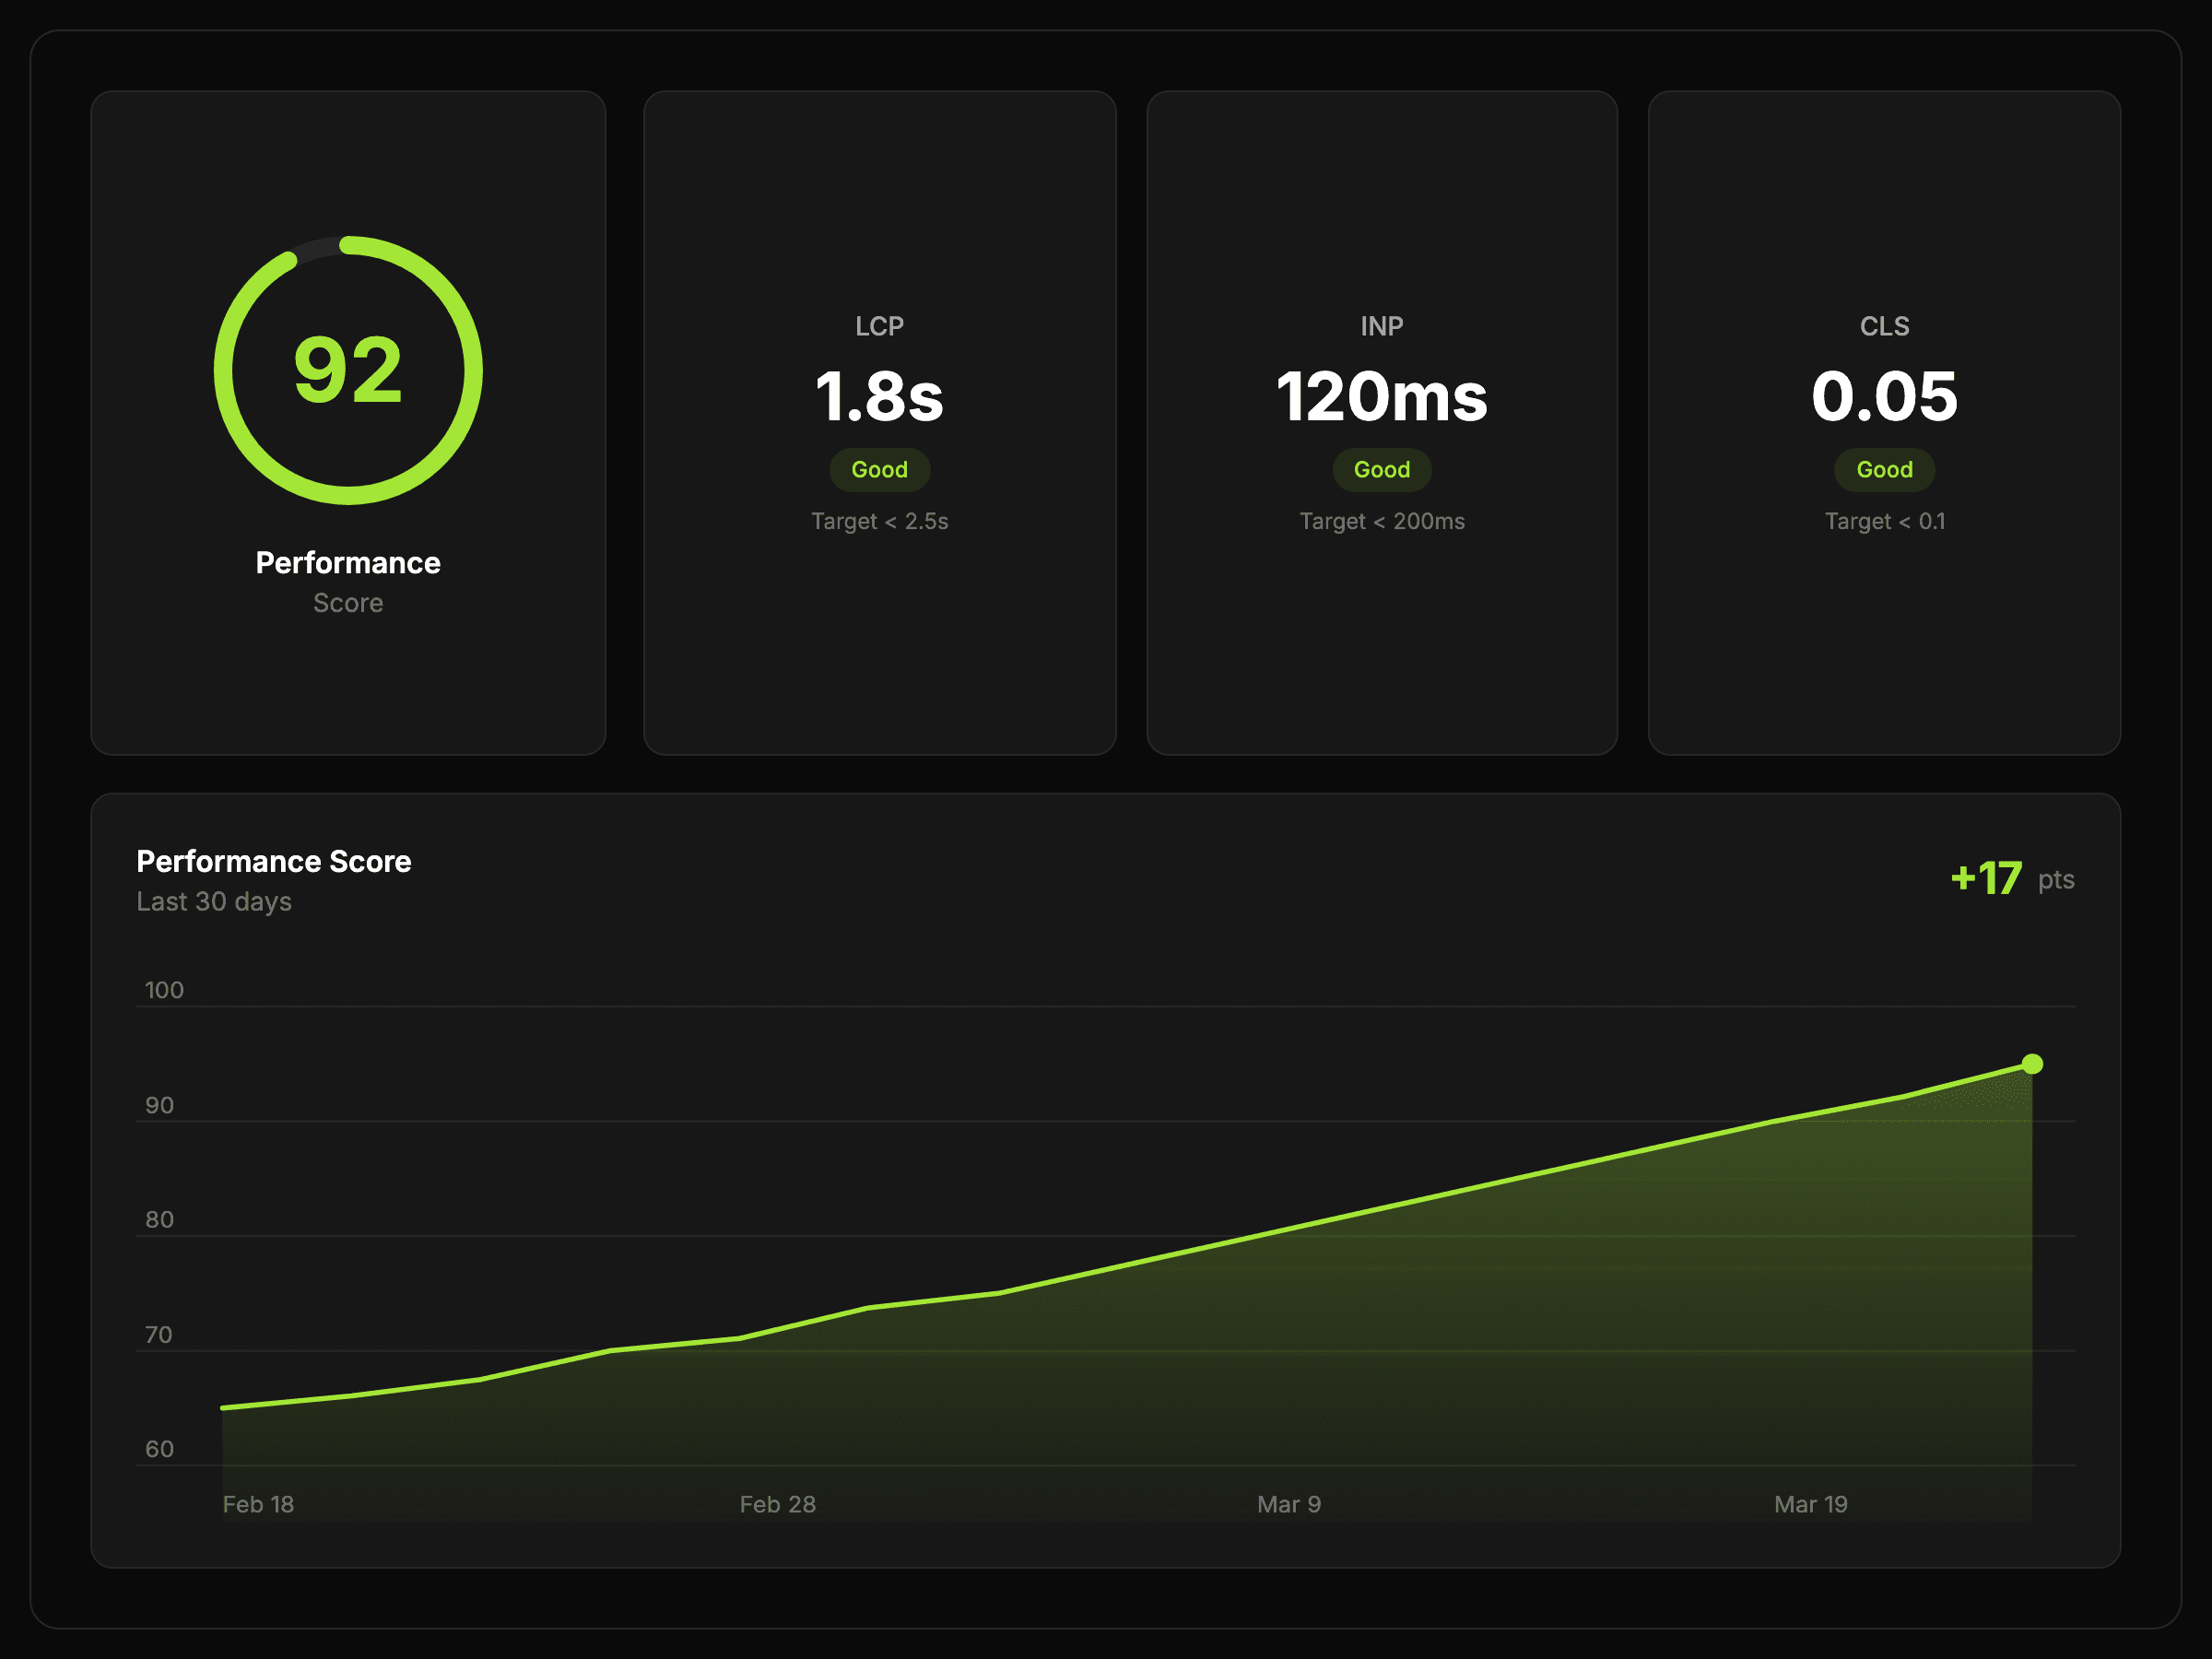Click the Last 30 days subtitle
The width and height of the screenshot is (2212, 1659).
(214, 901)
